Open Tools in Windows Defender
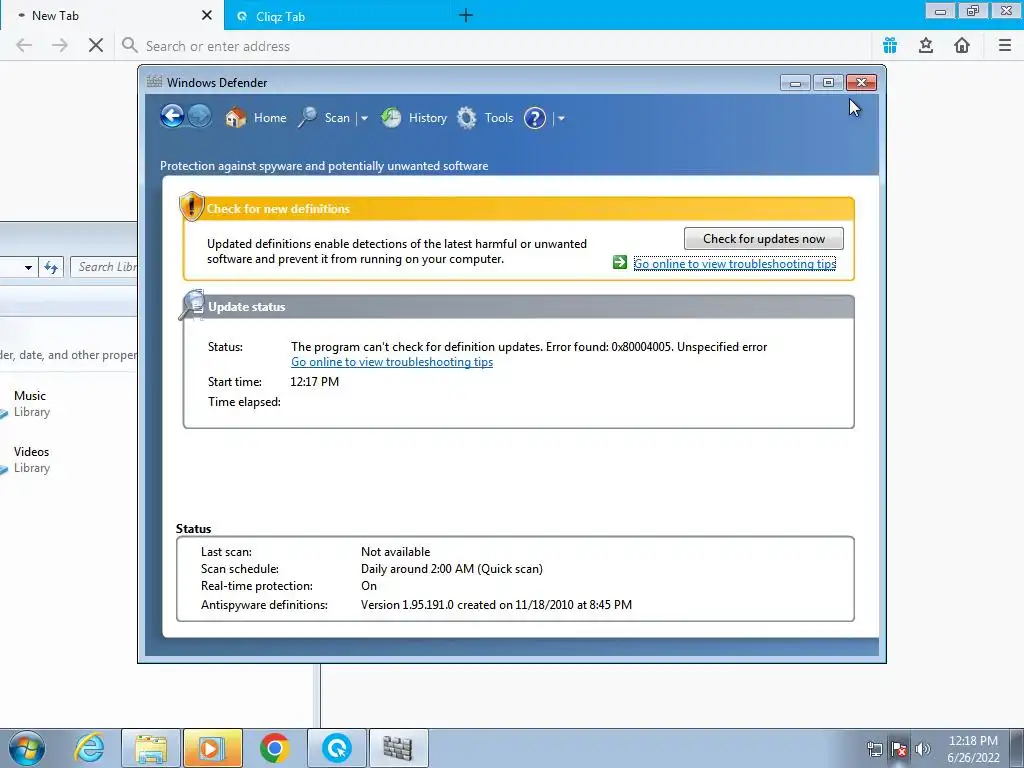Image resolution: width=1024 pixels, height=768 pixels. [485, 118]
